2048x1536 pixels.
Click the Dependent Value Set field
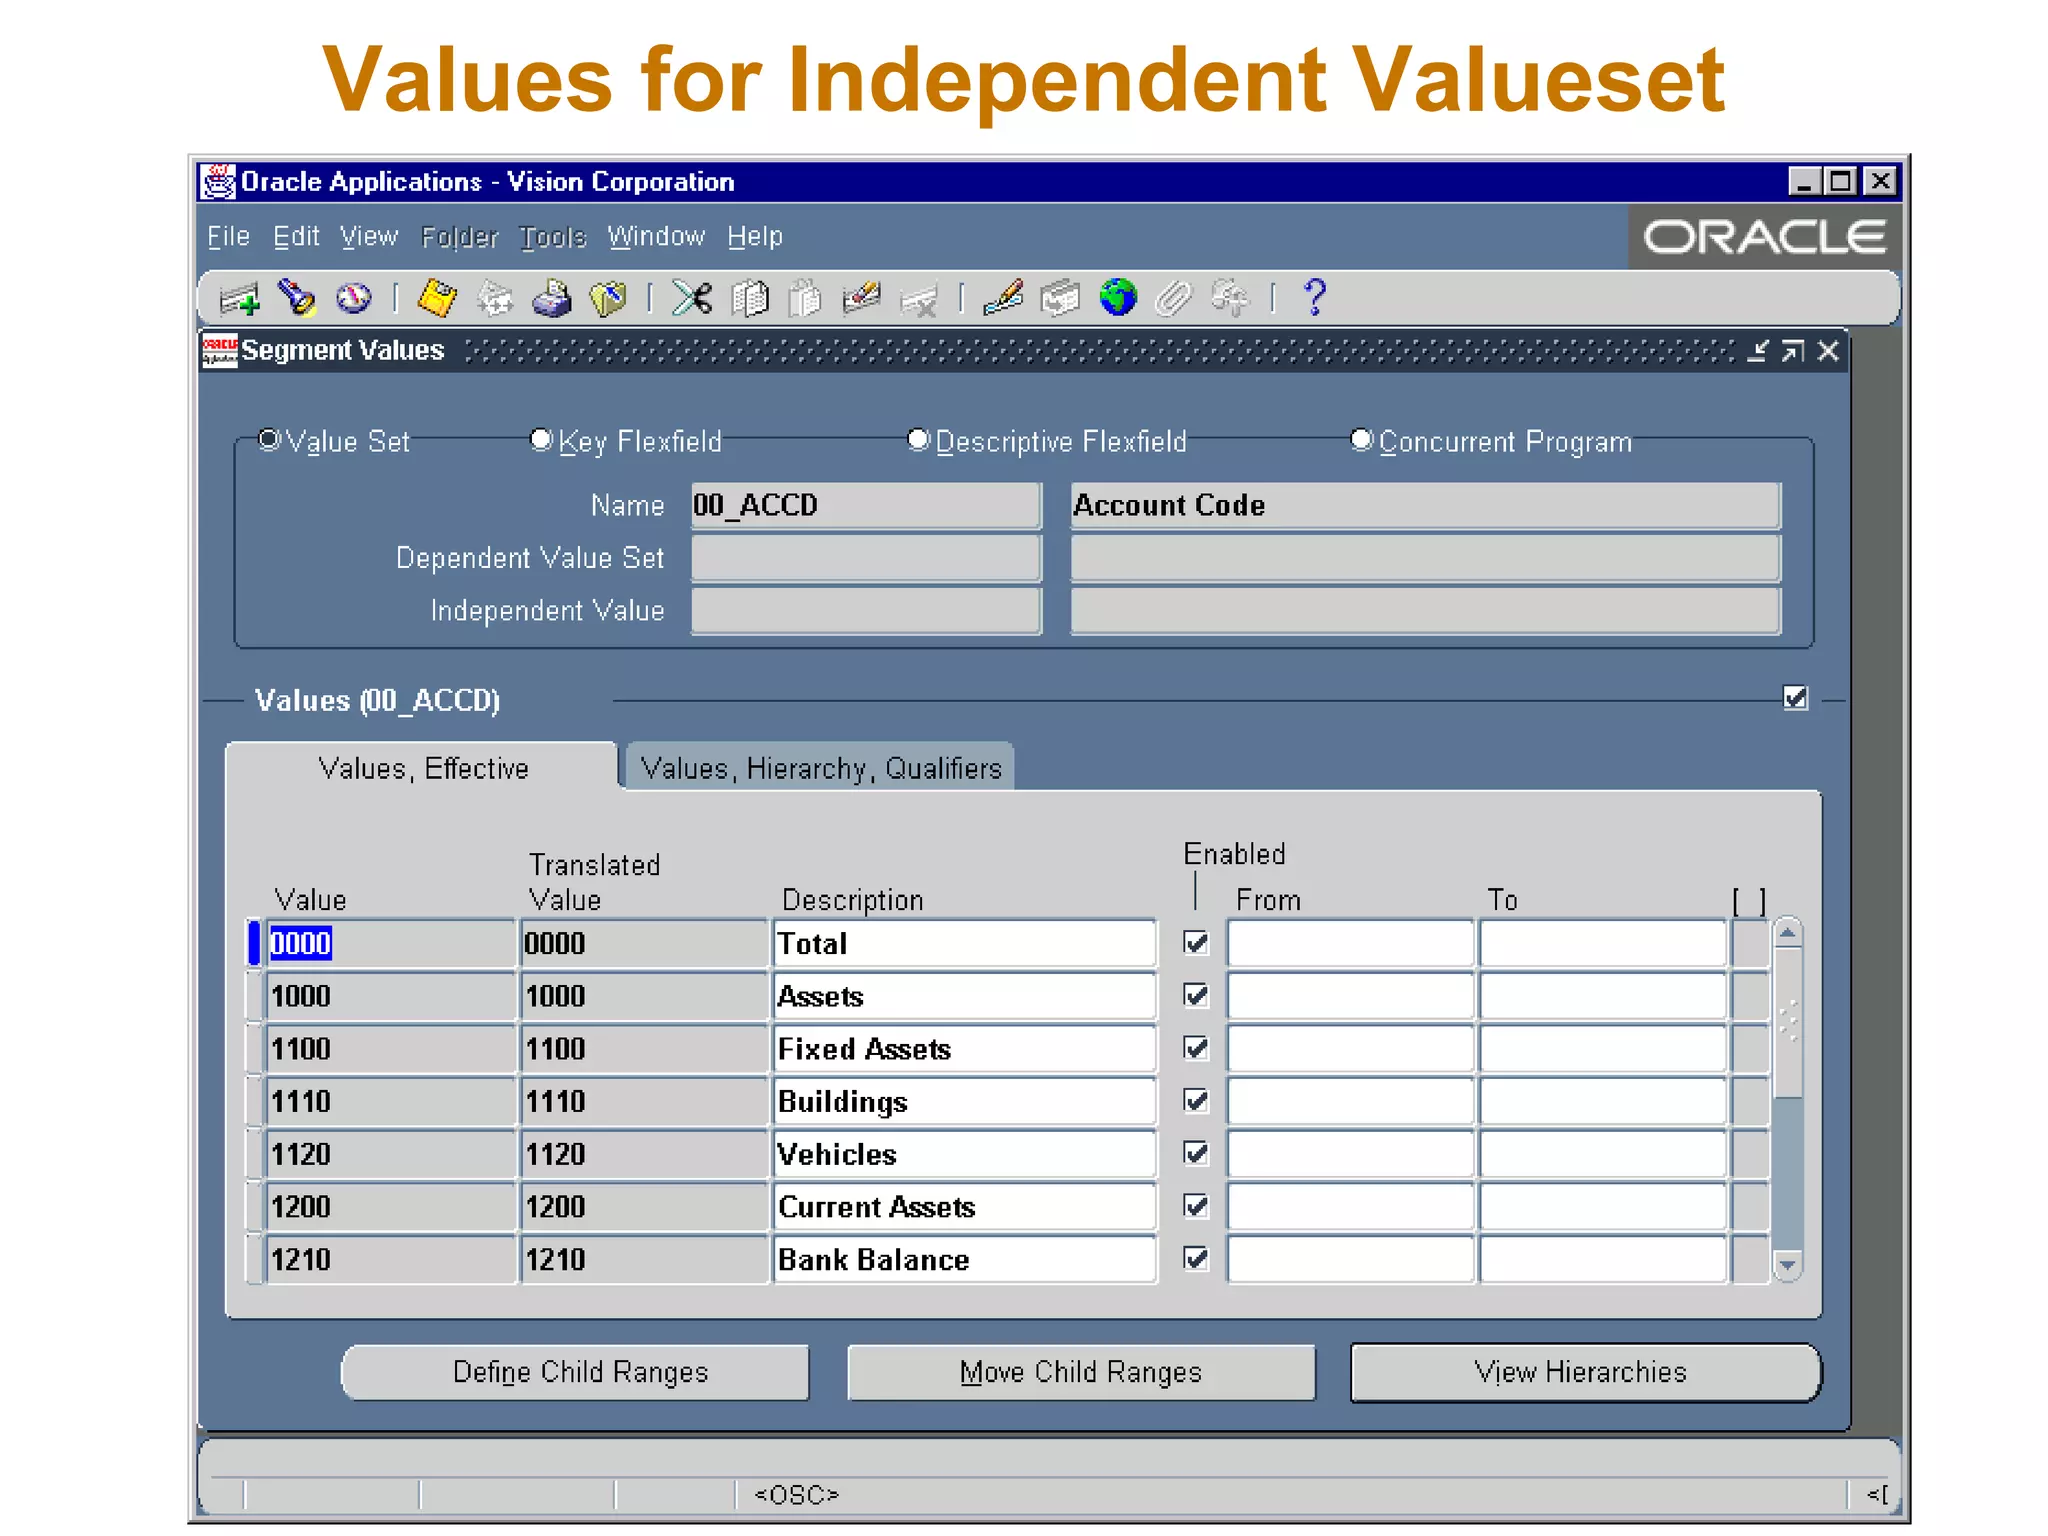tap(866, 558)
